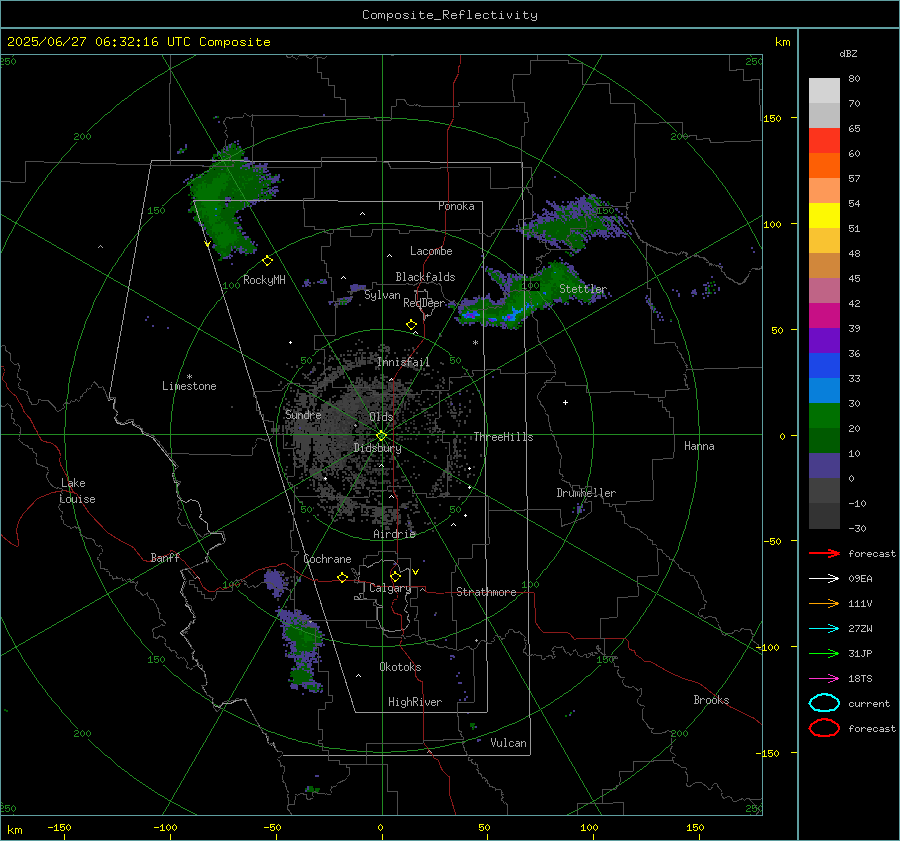Image resolution: width=900 pixels, height=841 pixels.
Task: Click the yellow diamond marker near RockyMH
Action: click(x=267, y=261)
